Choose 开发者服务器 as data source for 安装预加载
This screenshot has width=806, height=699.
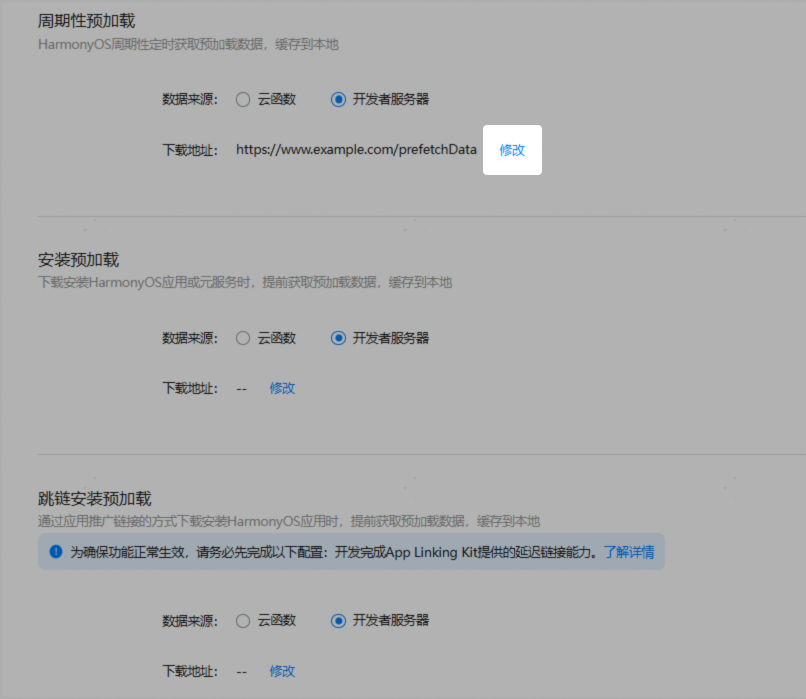338,338
